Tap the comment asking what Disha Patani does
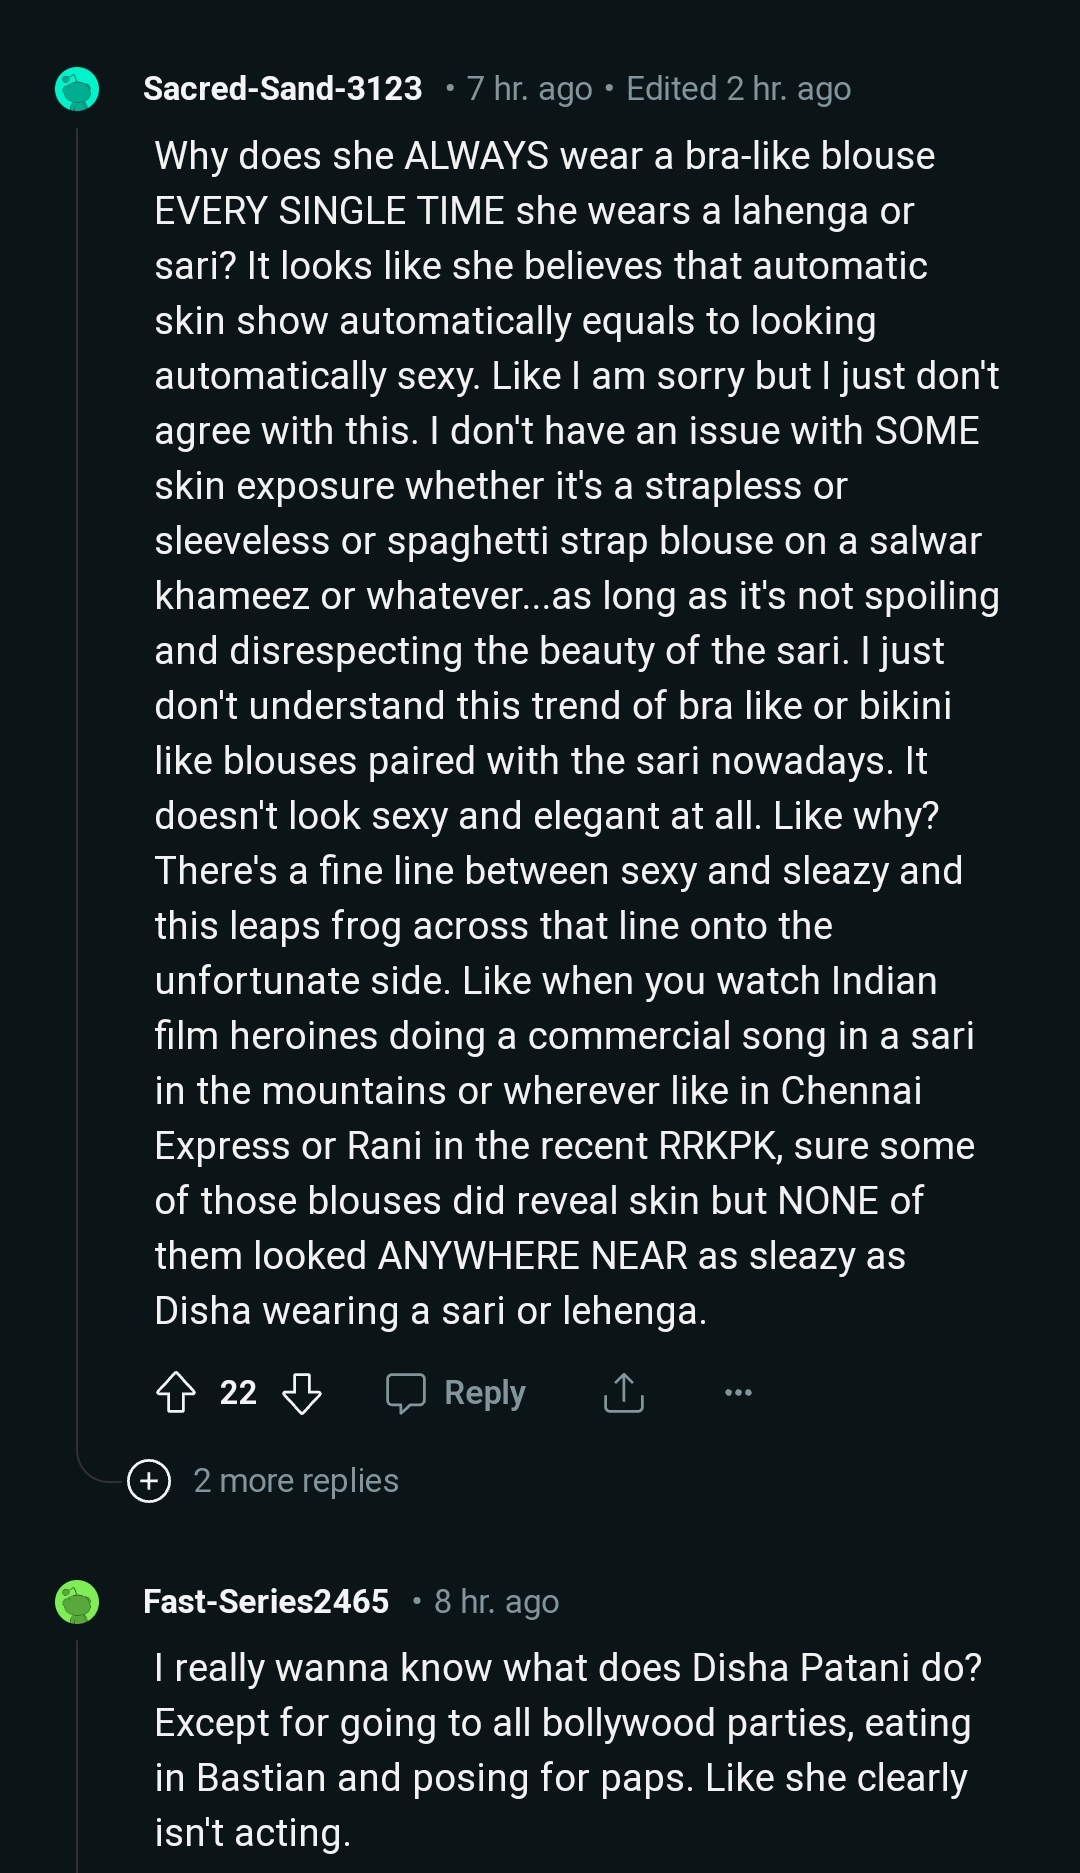1080x1873 pixels. click(x=566, y=1750)
